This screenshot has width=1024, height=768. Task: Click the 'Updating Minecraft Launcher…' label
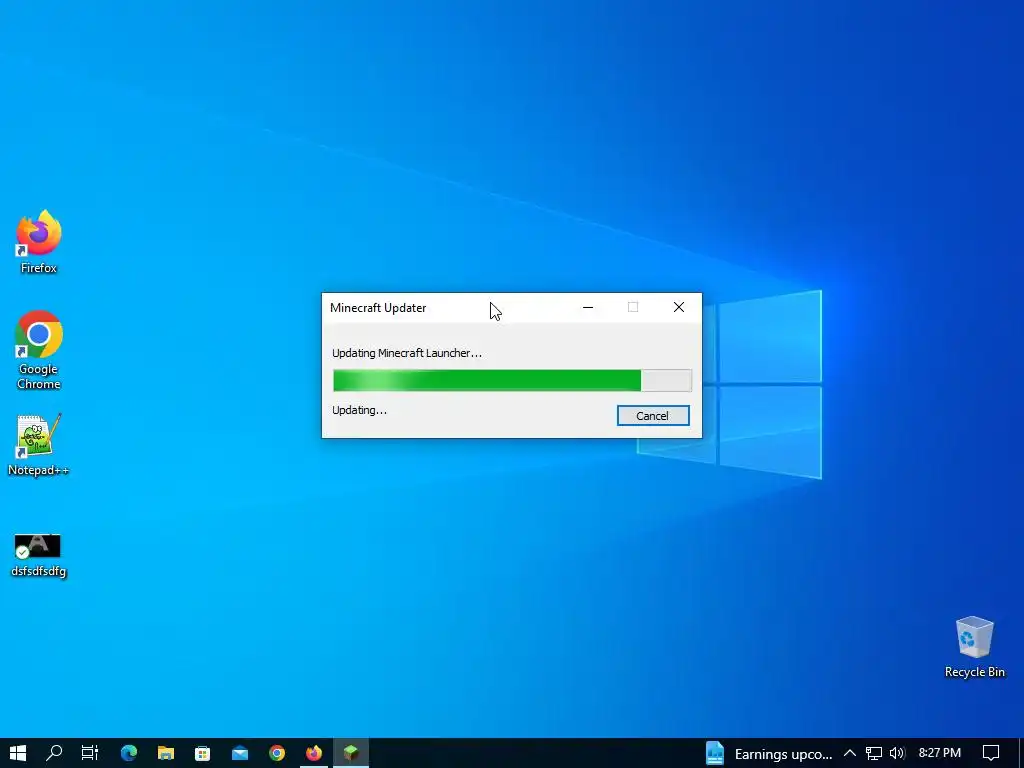(x=407, y=353)
